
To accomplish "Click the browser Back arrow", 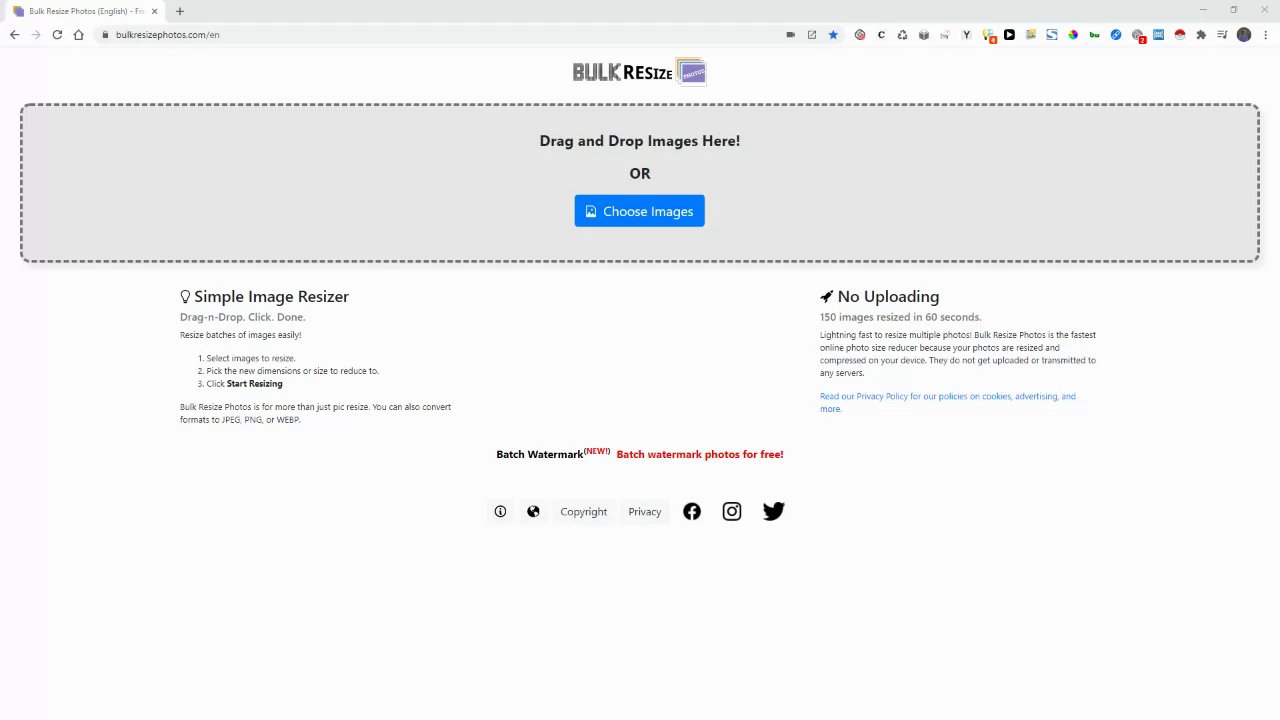I will [14, 34].
